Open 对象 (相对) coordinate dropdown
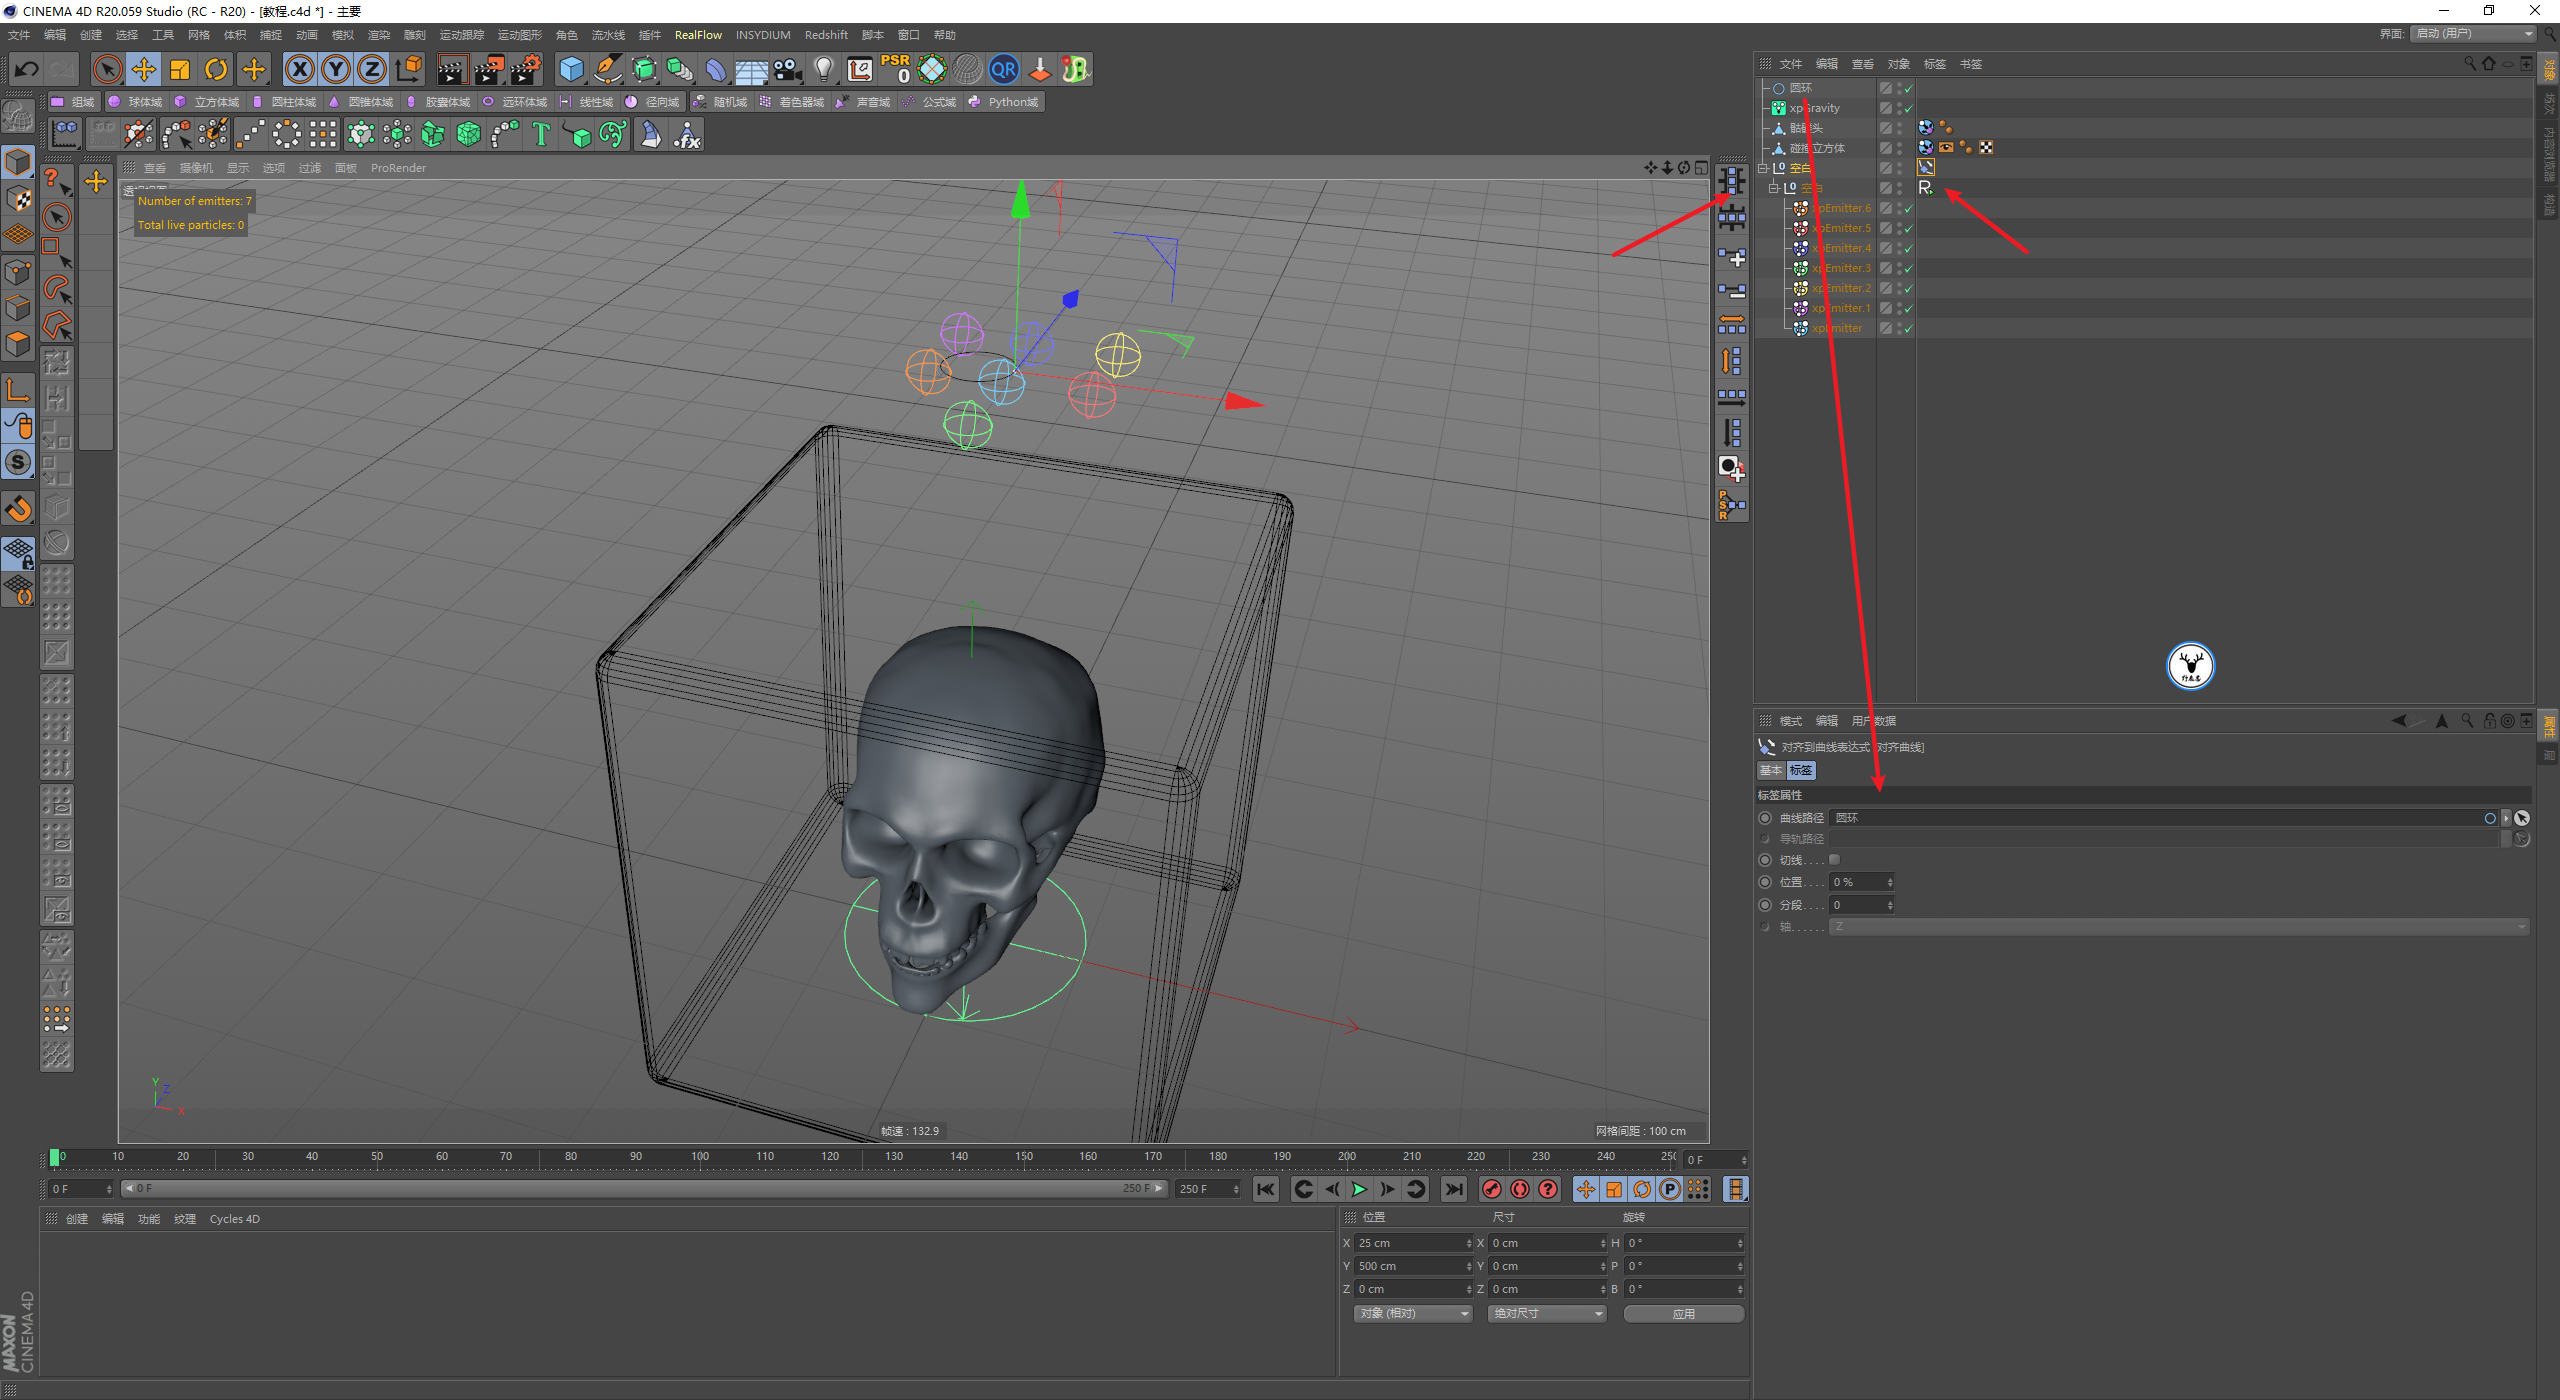The image size is (2560, 1400). point(1412,1313)
